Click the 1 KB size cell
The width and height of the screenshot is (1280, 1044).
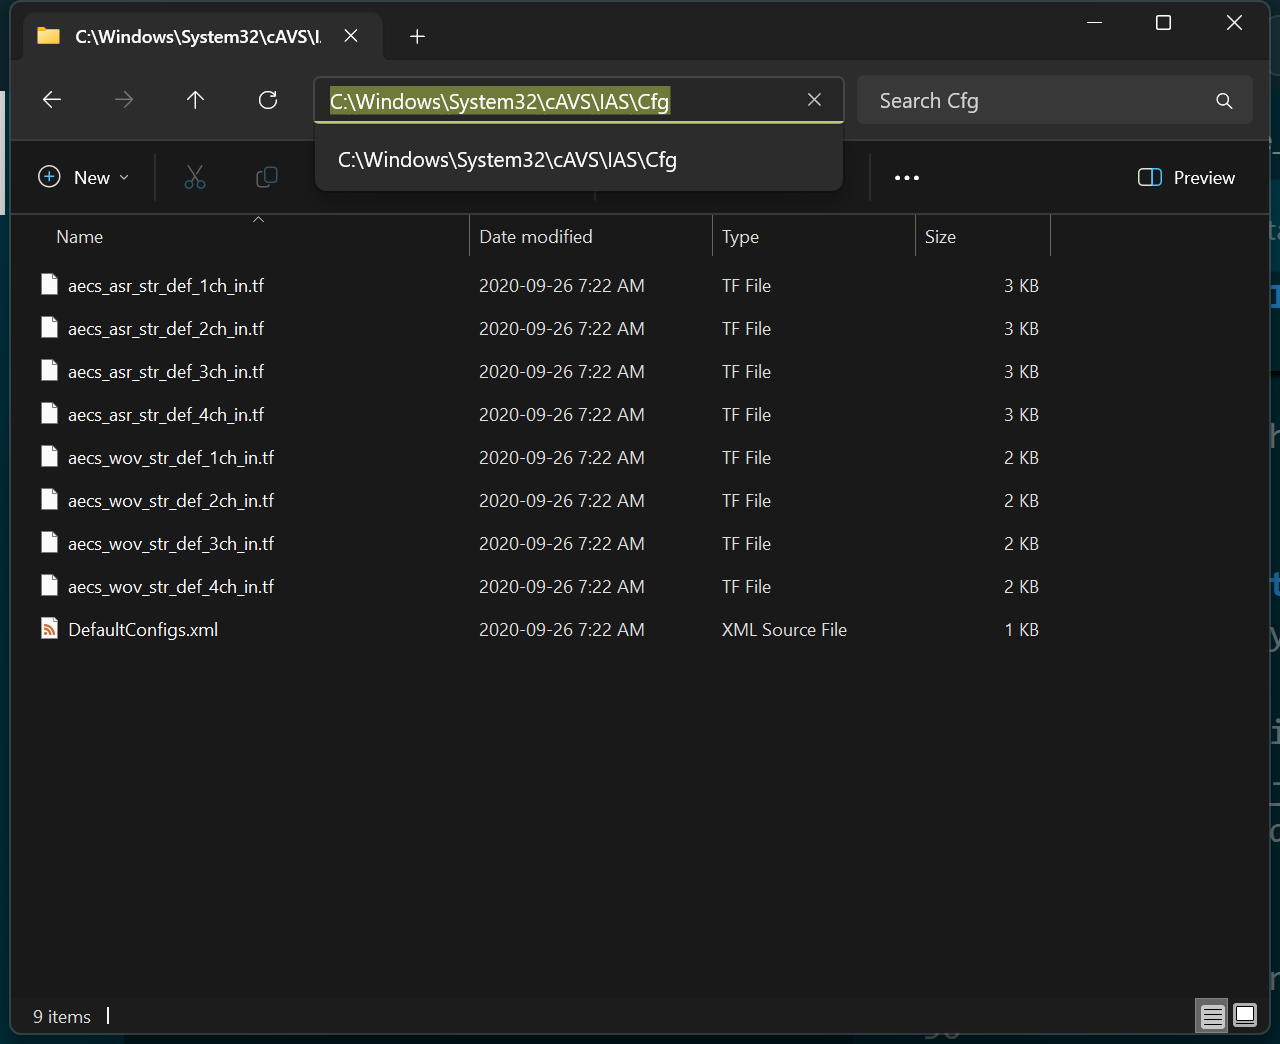[x=1022, y=630]
